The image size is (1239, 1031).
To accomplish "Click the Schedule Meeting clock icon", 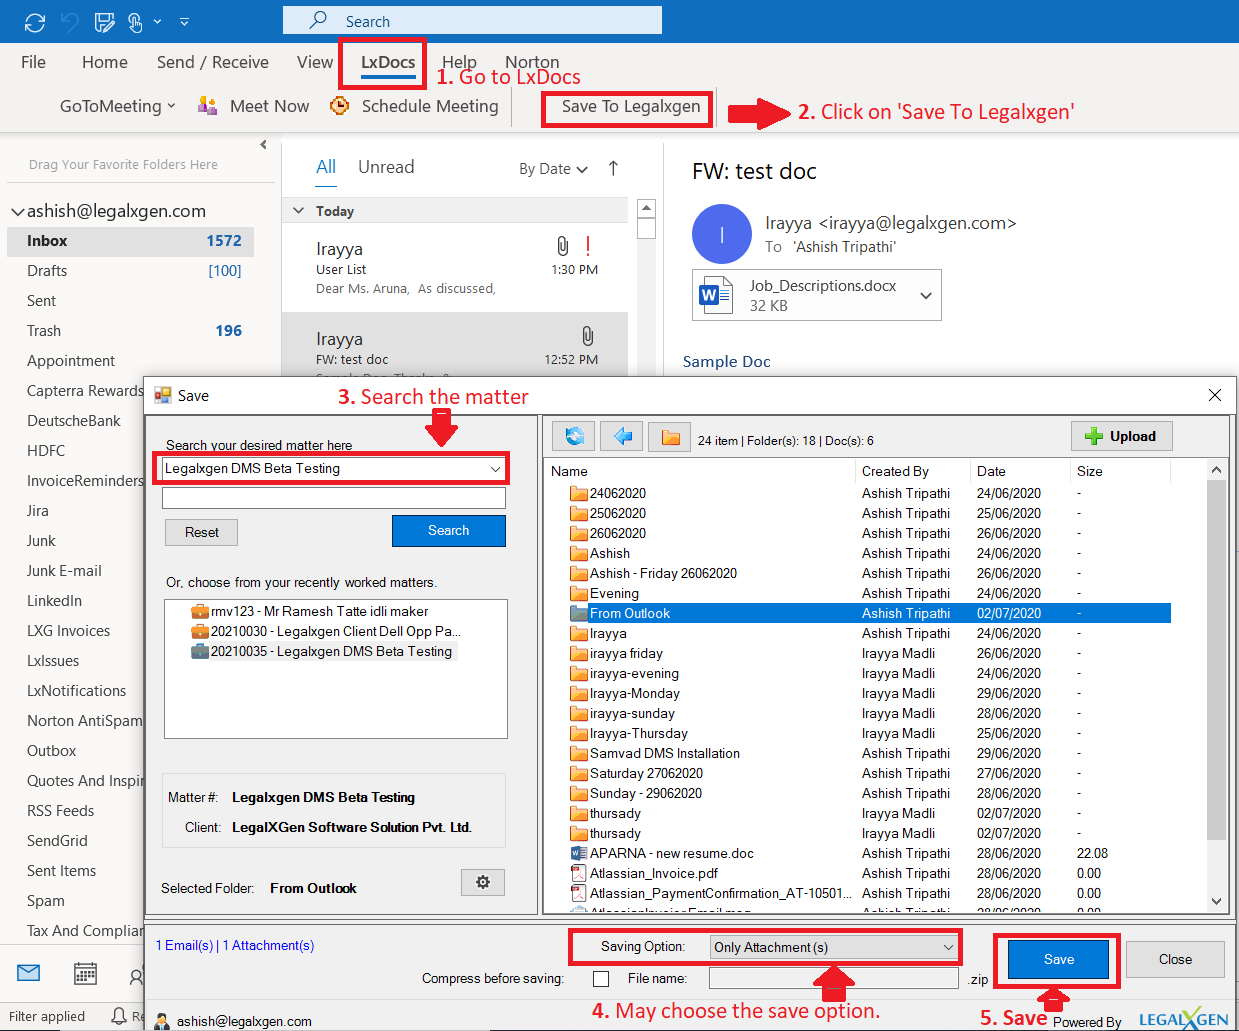I will click(x=340, y=106).
